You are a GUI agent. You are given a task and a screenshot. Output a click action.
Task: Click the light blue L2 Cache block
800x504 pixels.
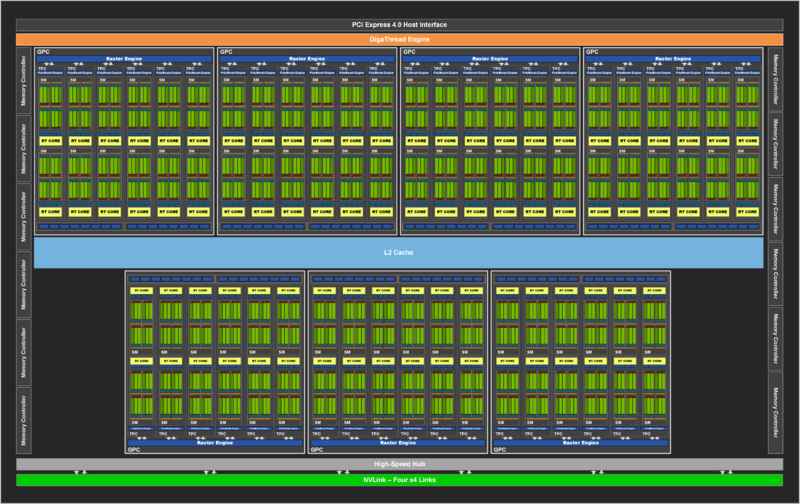[x=399, y=252]
